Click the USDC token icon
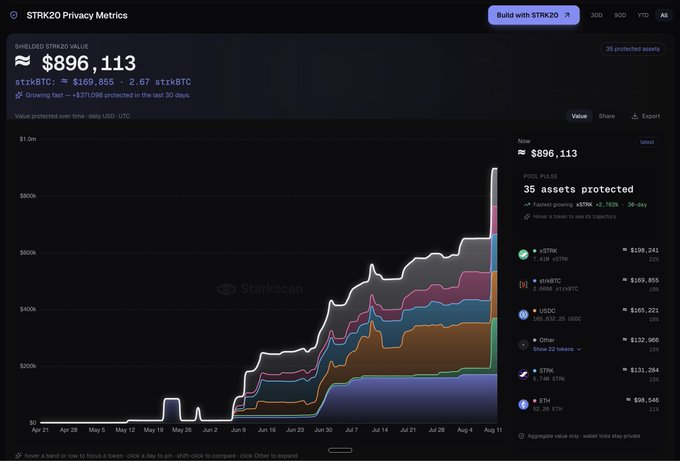Viewport: 680px width, 461px height. pos(523,314)
